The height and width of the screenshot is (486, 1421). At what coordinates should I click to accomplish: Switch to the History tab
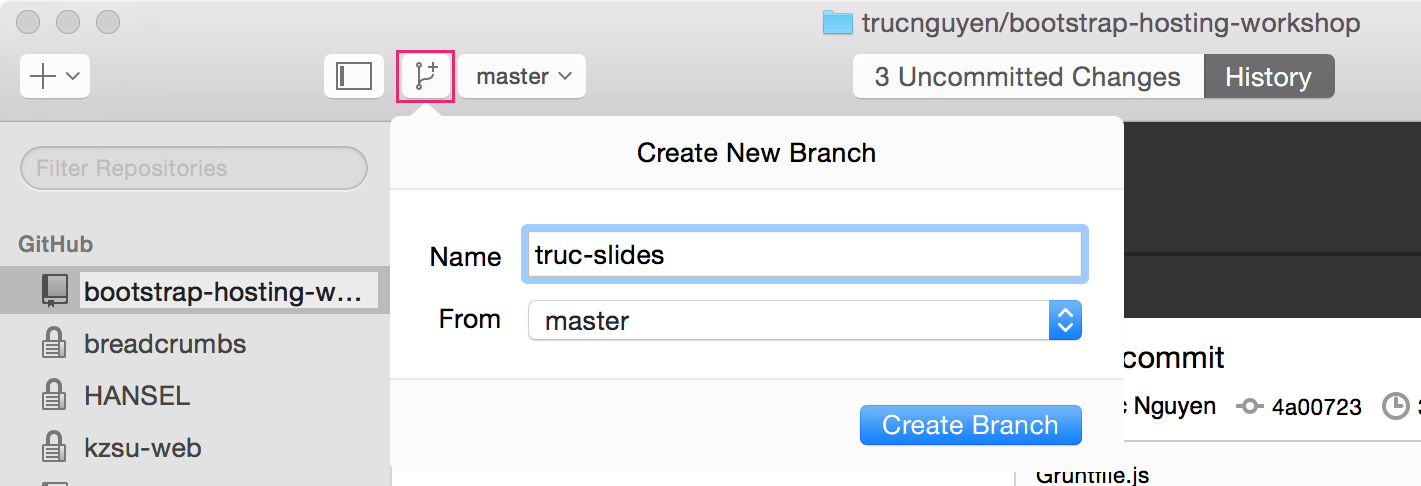1268,77
